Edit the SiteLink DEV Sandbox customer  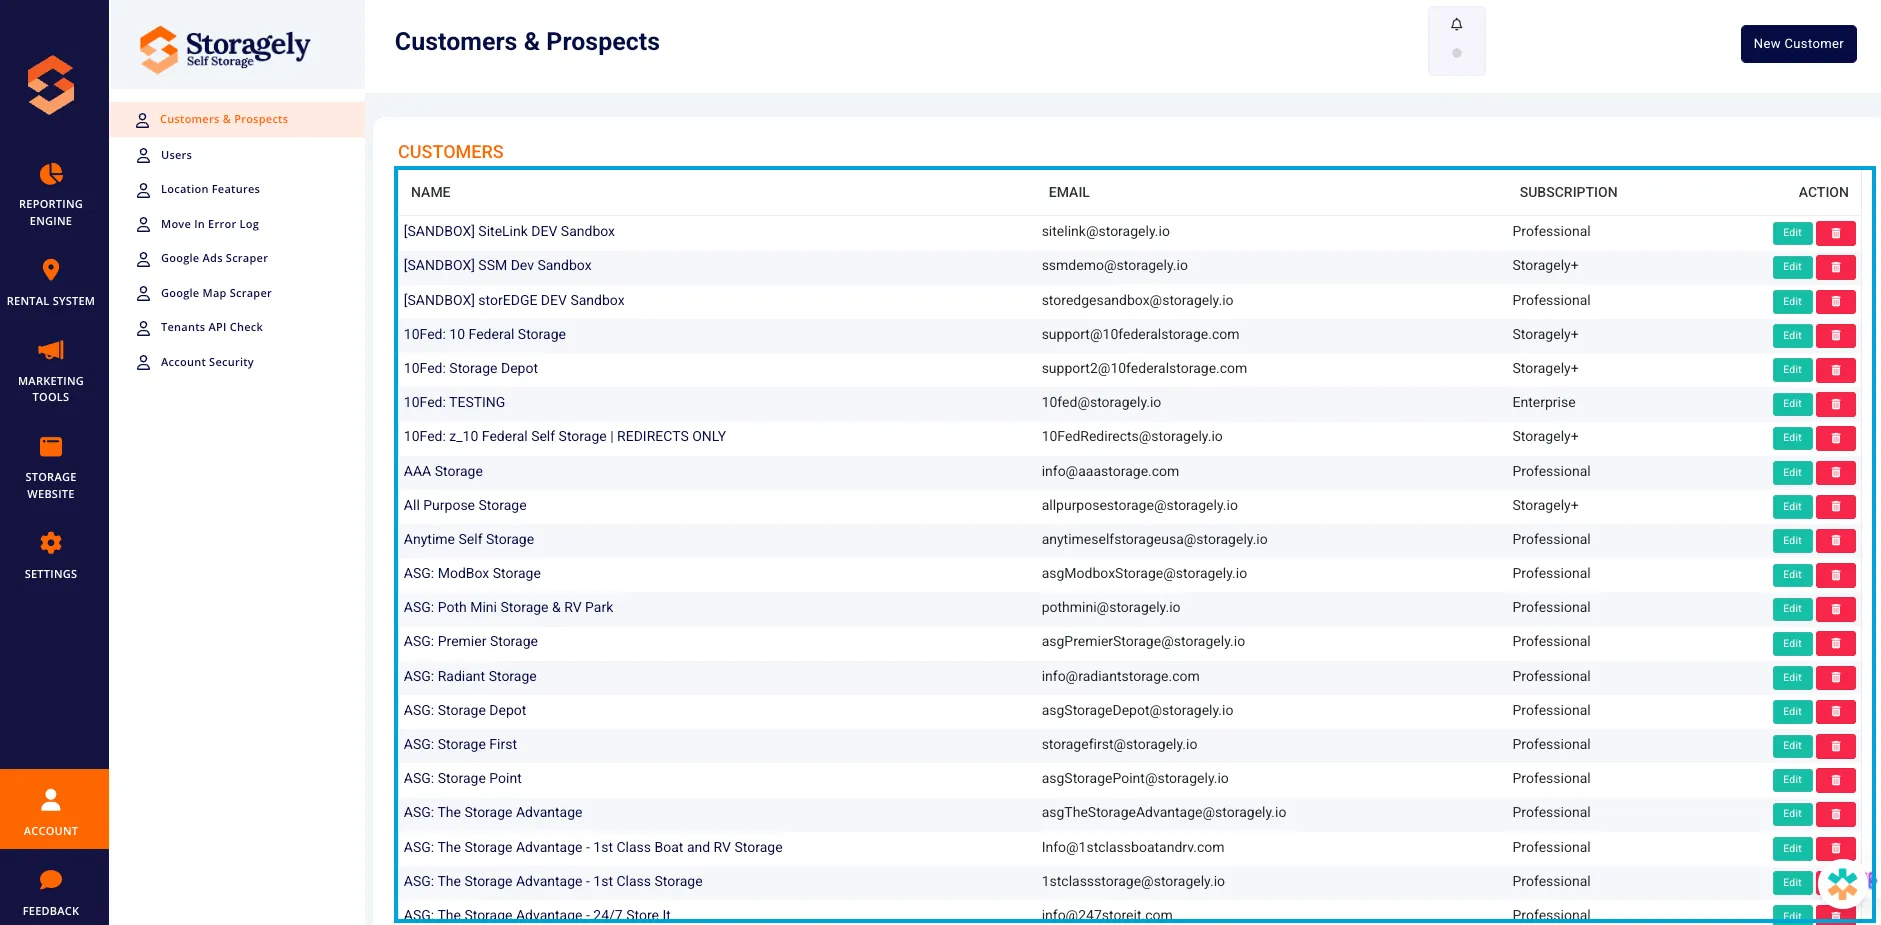click(1792, 233)
